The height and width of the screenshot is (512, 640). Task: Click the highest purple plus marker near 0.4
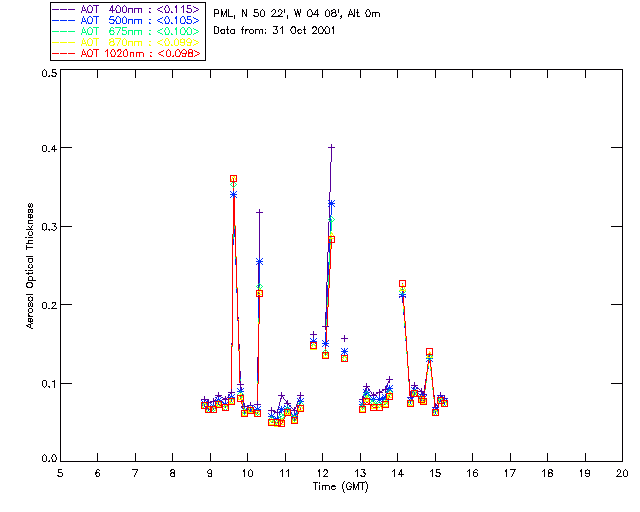click(x=331, y=147)
